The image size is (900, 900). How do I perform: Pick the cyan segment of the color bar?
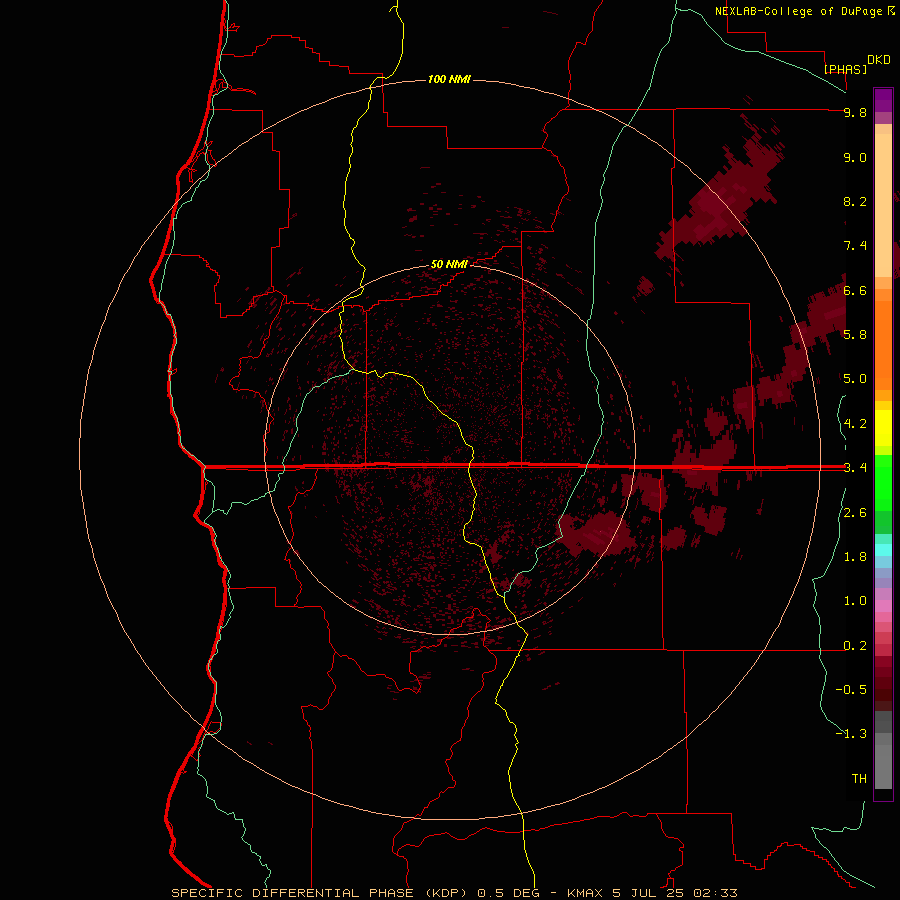point(883,550)
